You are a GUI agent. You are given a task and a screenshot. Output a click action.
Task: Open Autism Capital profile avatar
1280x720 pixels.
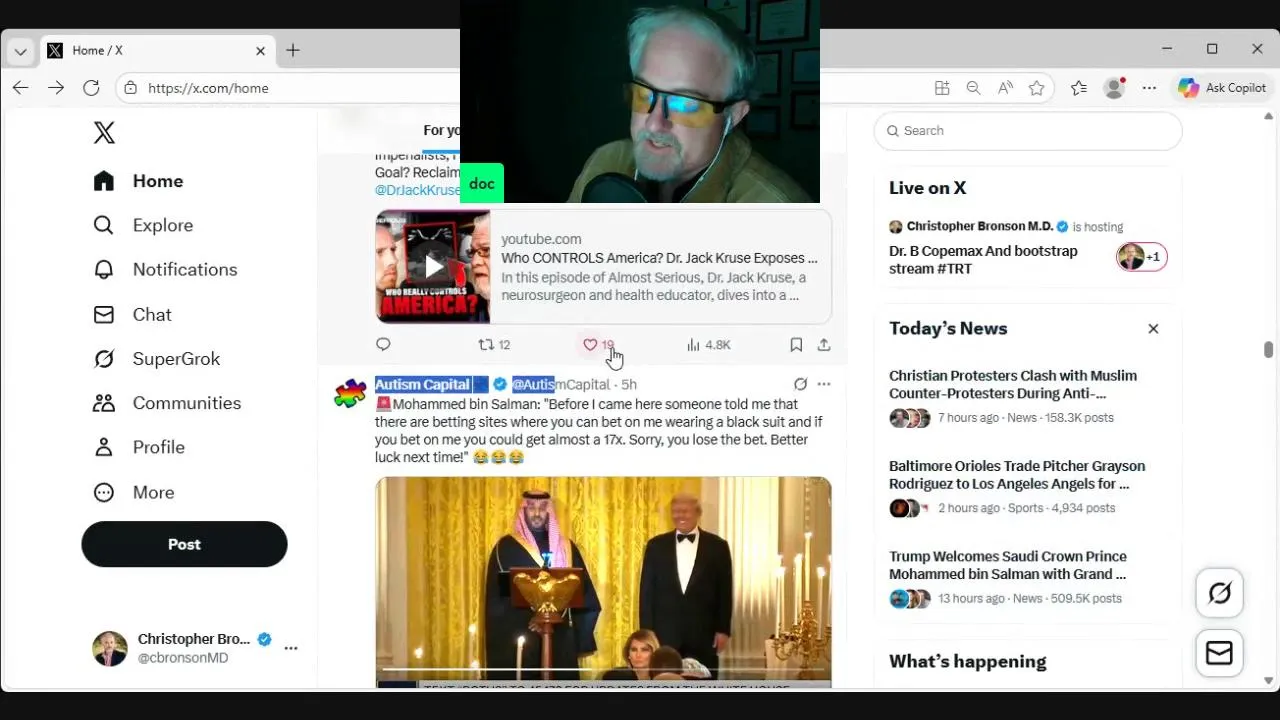(x=350, y=394)
